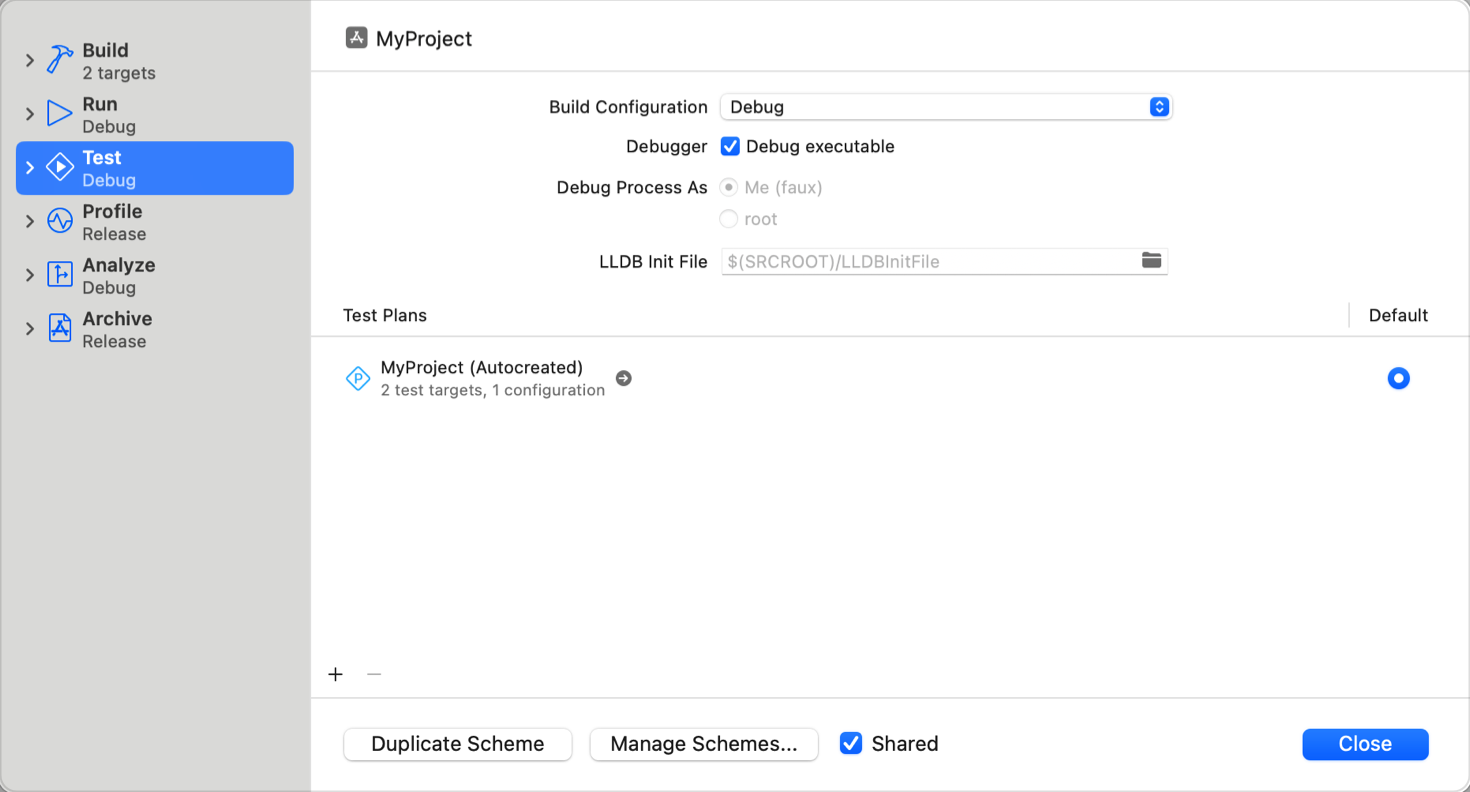Click the arrow to open test plan details
The height and width of the screenshot is (792, 1470).
coord(623,378)
